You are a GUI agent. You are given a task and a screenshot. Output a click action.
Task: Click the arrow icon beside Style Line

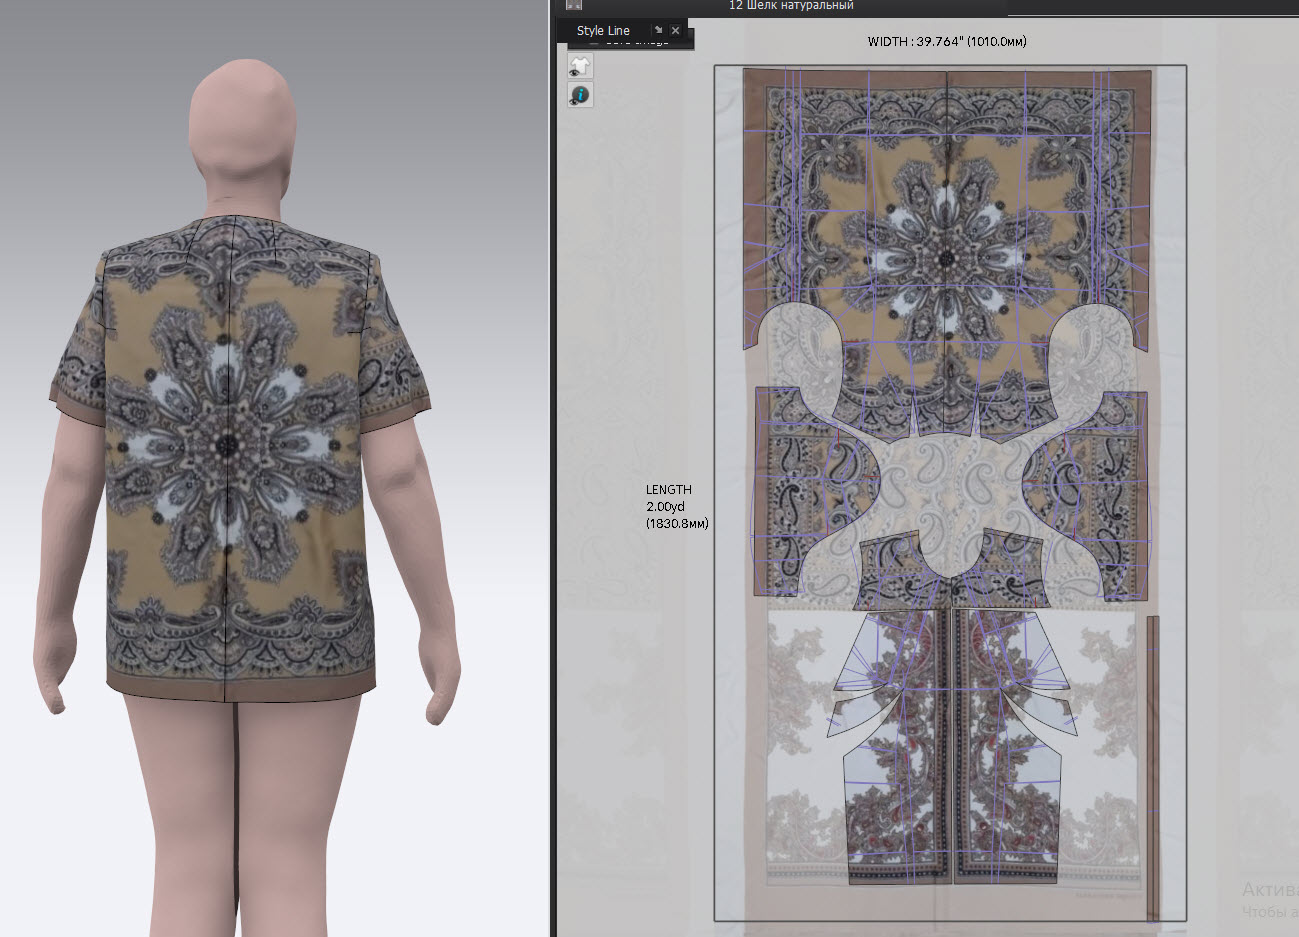tap(658, 31)
